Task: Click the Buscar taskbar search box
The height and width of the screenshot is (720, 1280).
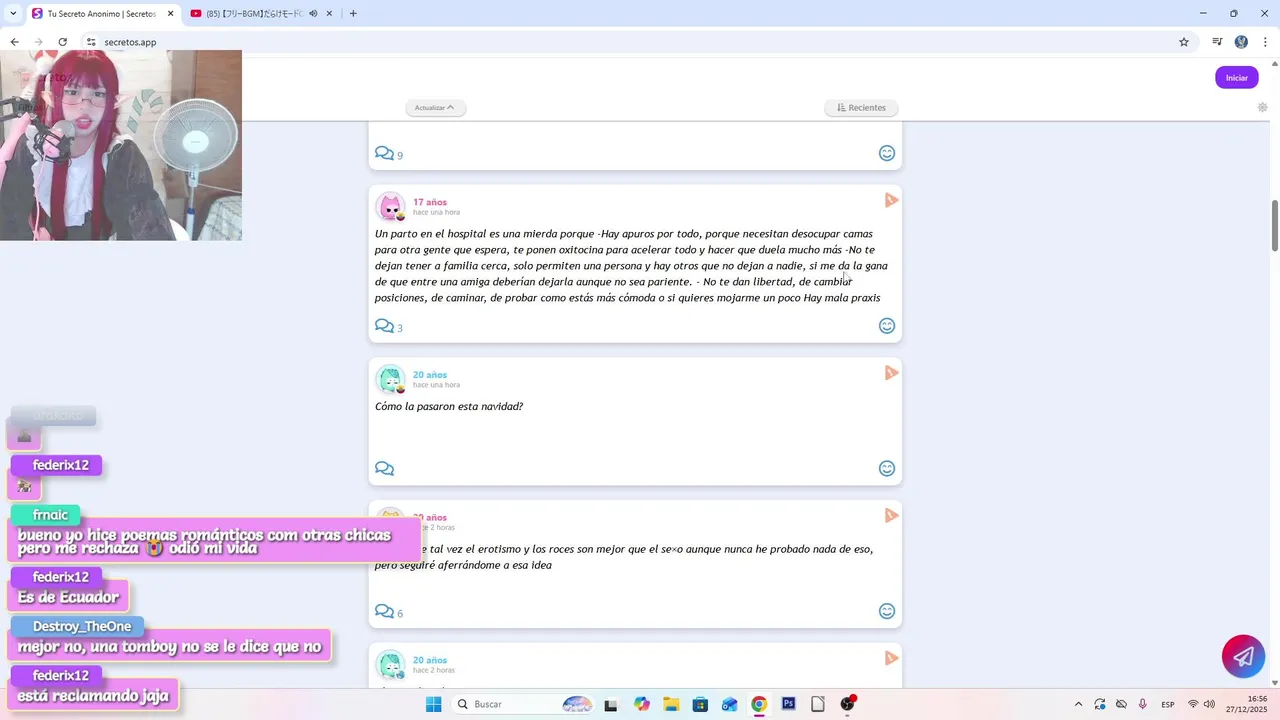Action: pyautogui.click(x=522, y=704)
